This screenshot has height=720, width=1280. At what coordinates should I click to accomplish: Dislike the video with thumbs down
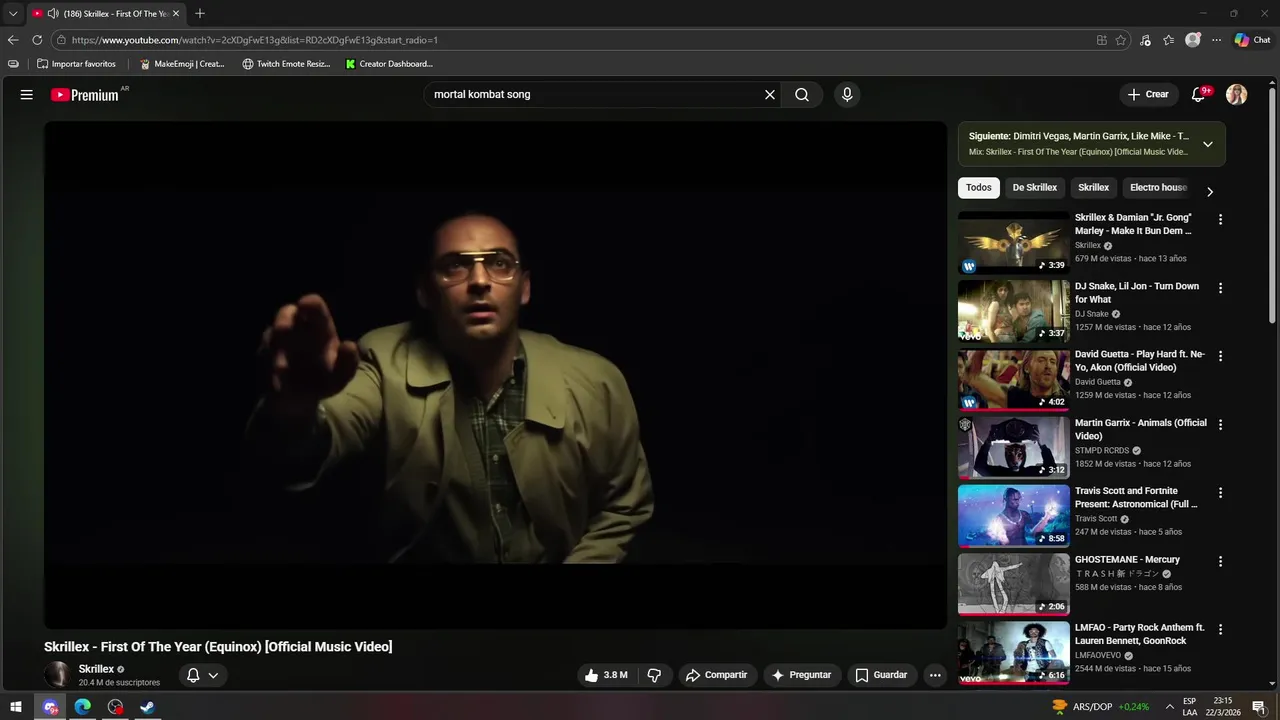[x=654, y=675]
